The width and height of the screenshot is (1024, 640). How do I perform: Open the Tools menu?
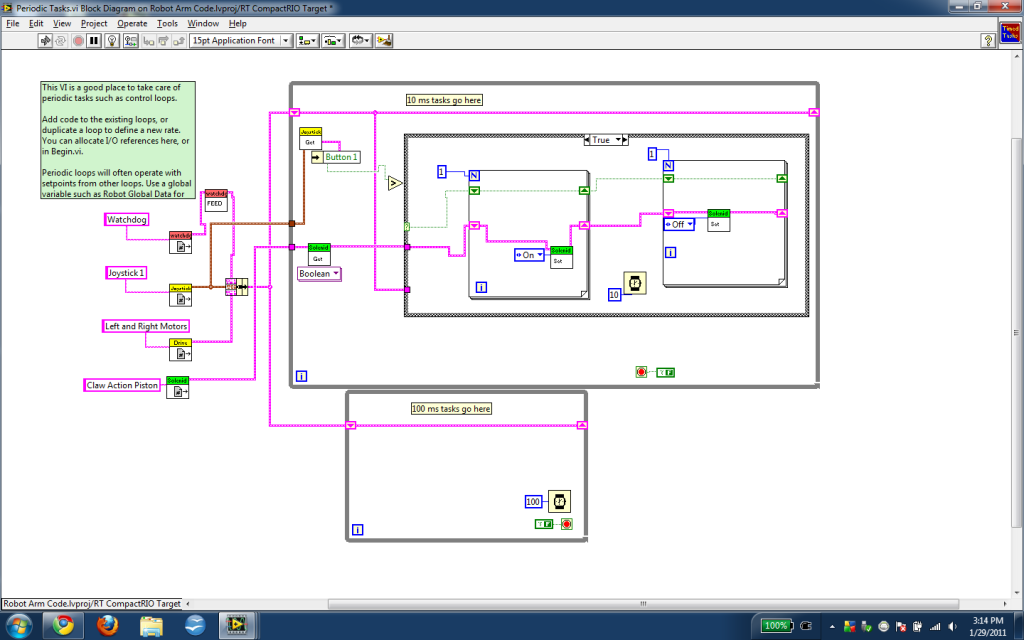coord(167,23)
